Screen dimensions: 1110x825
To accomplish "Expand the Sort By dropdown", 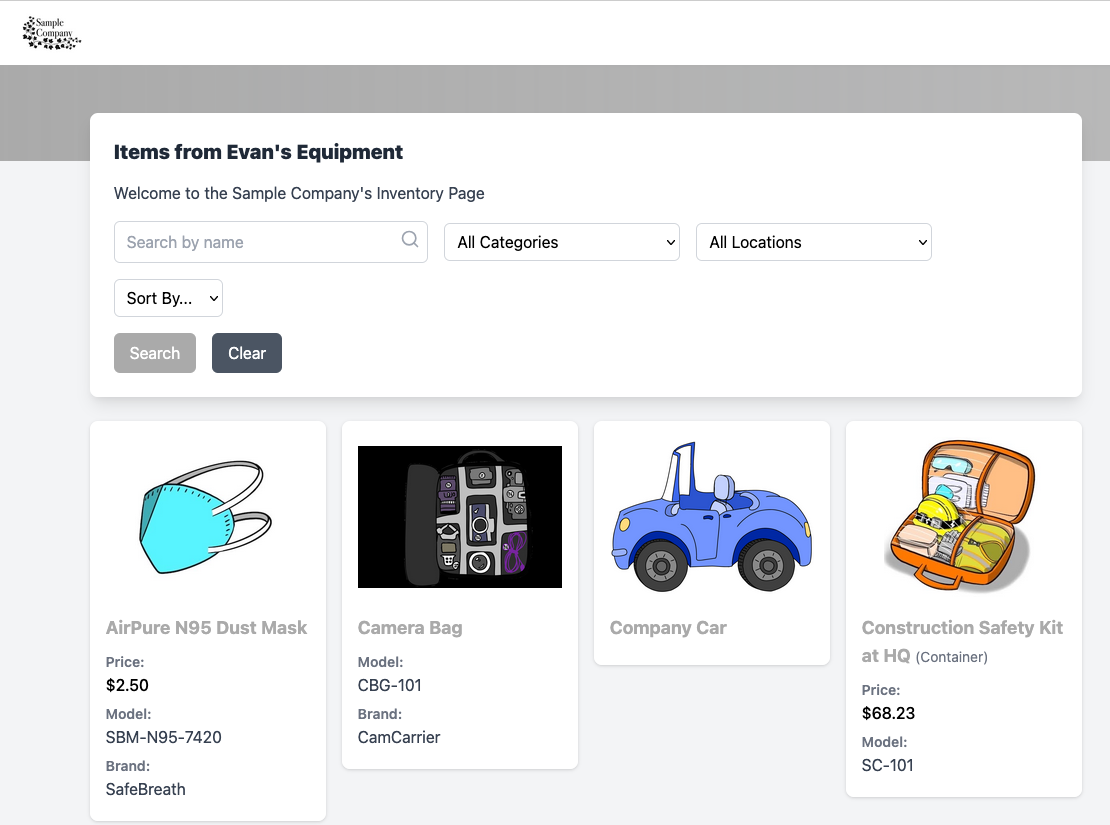I will (168, 298).
